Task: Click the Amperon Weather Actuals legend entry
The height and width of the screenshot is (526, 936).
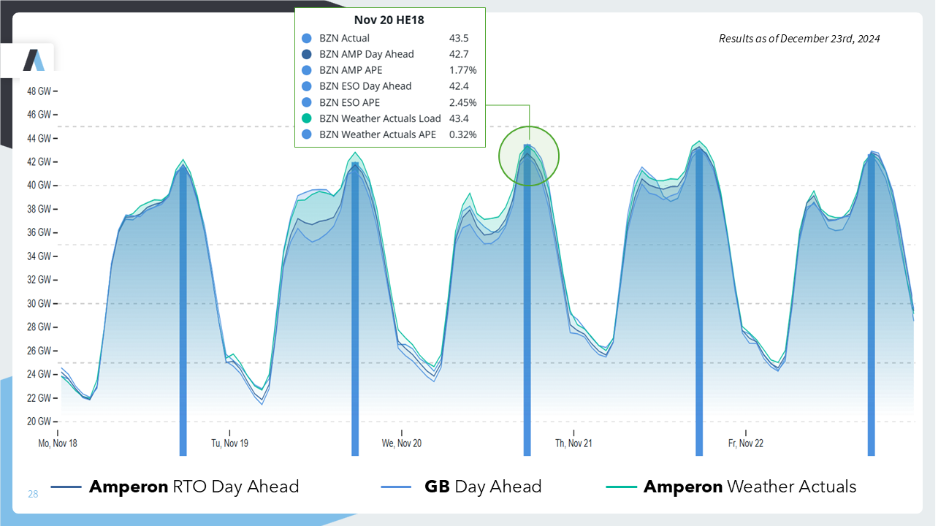Action: [731, 487]
